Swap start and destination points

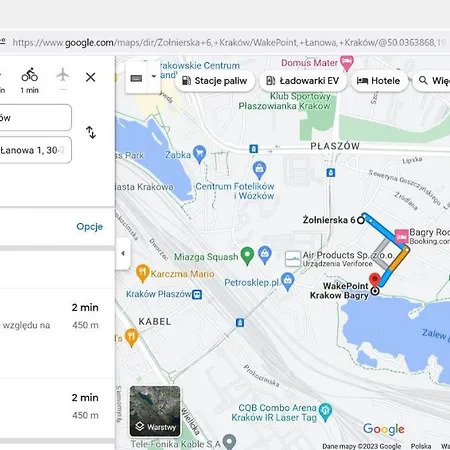click(x=91, y=132)
